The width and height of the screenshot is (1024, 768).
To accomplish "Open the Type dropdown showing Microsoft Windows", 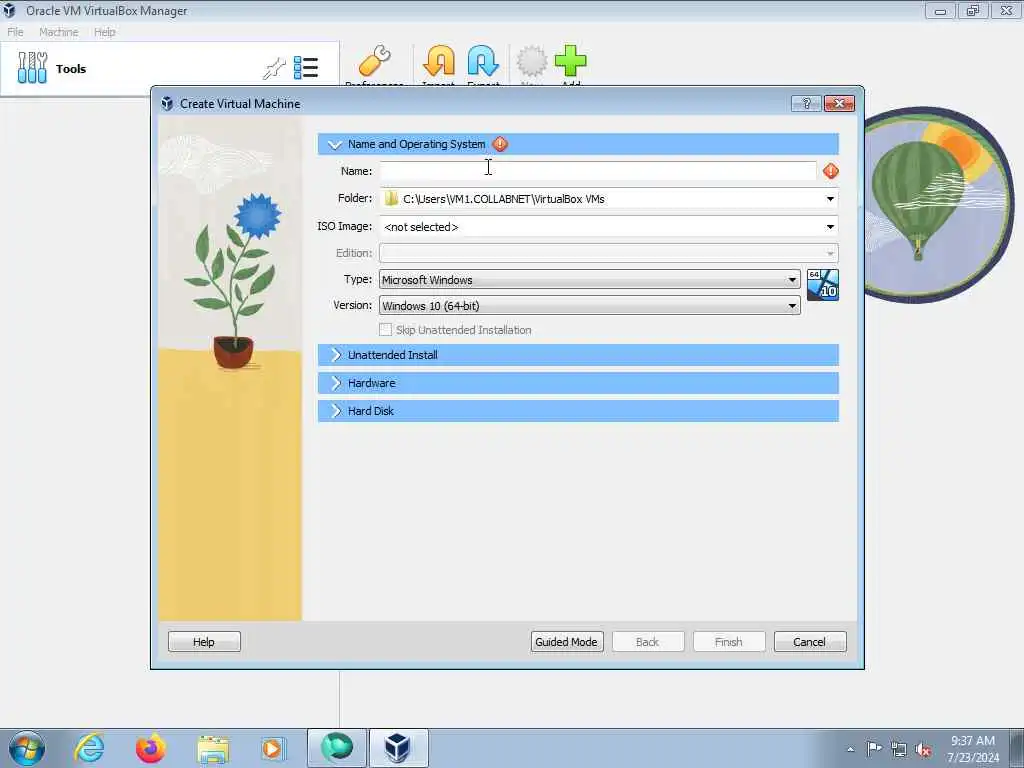I will [590, 280].
